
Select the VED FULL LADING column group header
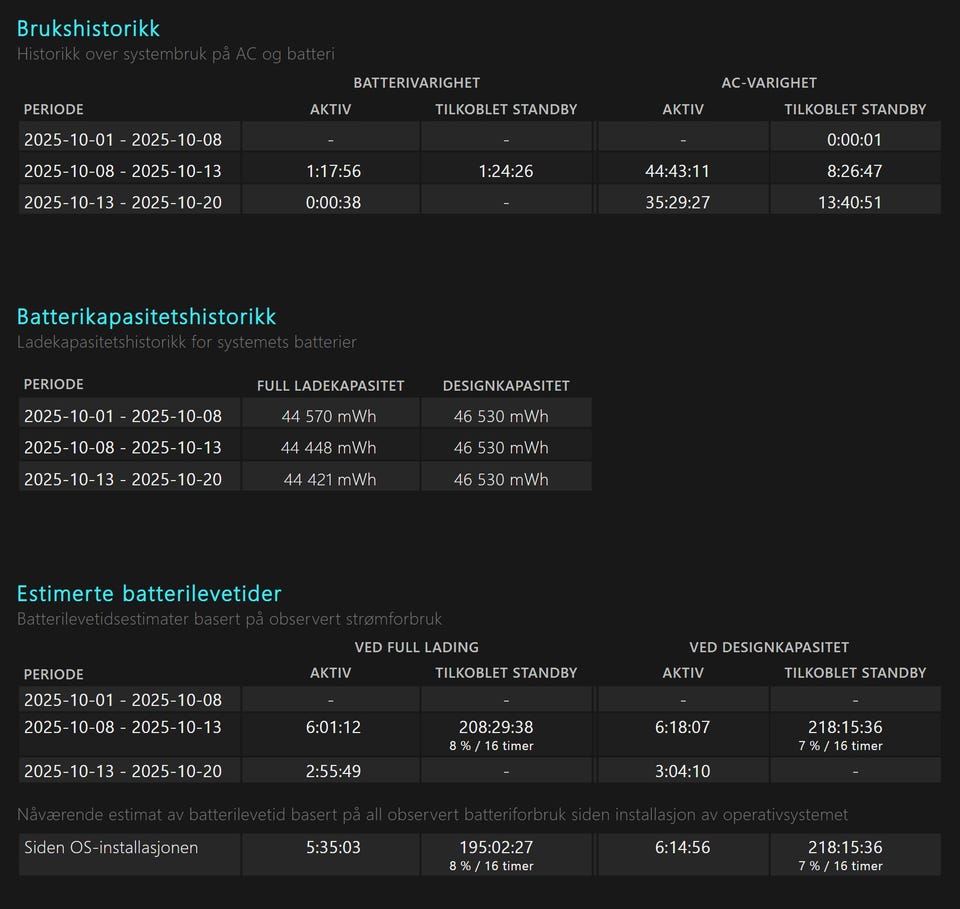(x=416, y=647)
